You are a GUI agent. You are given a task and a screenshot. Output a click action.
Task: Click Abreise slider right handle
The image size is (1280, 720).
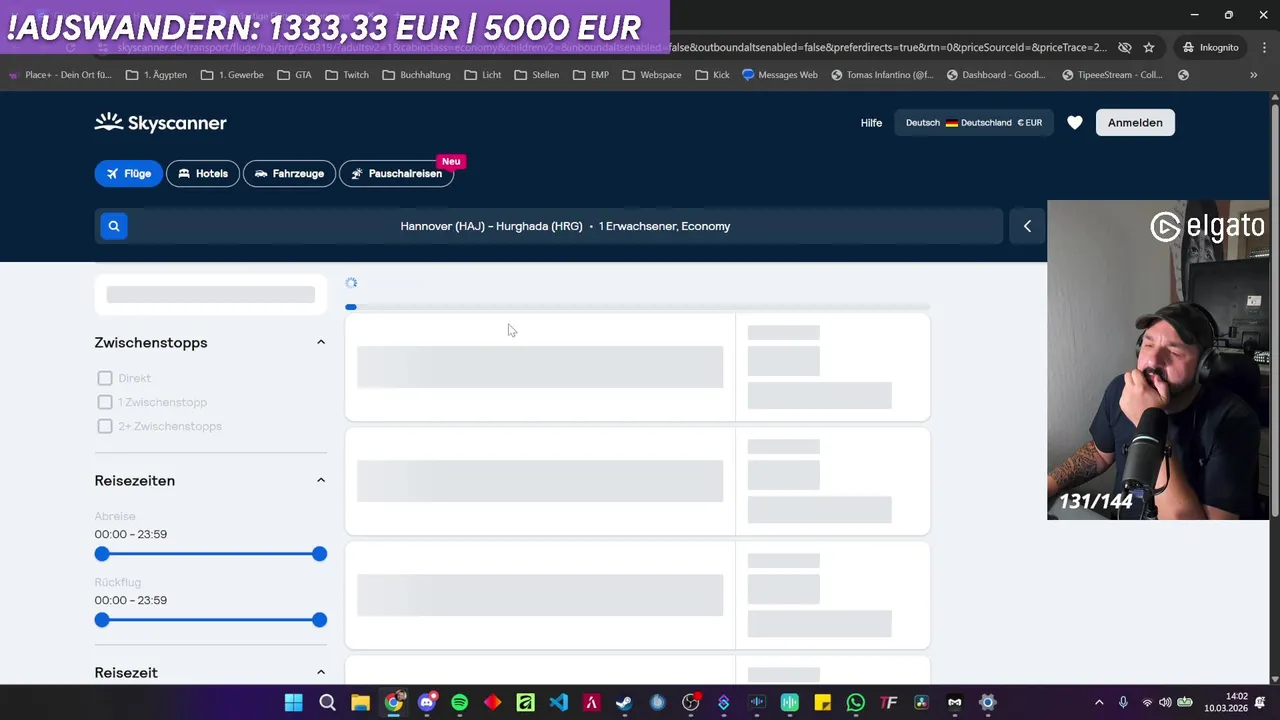[x=319, y=554]
